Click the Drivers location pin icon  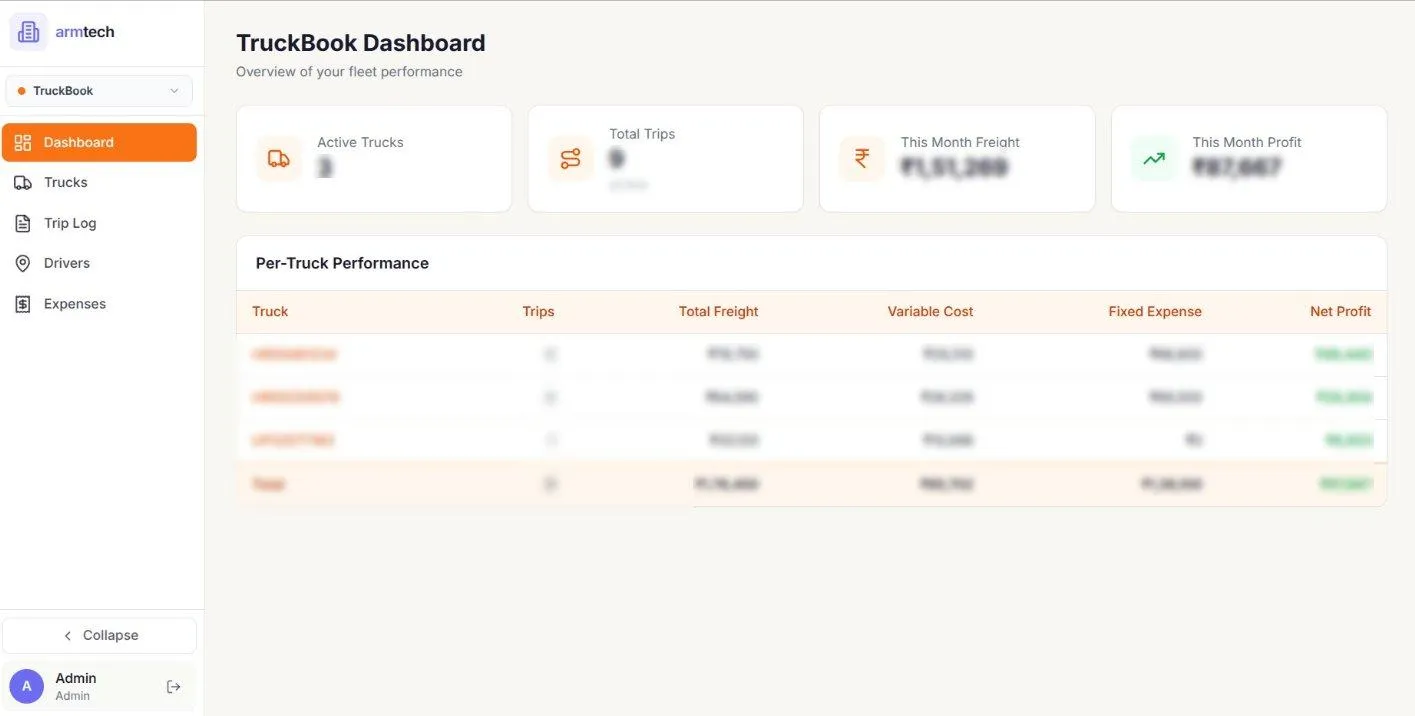click(x=23, y=263)
